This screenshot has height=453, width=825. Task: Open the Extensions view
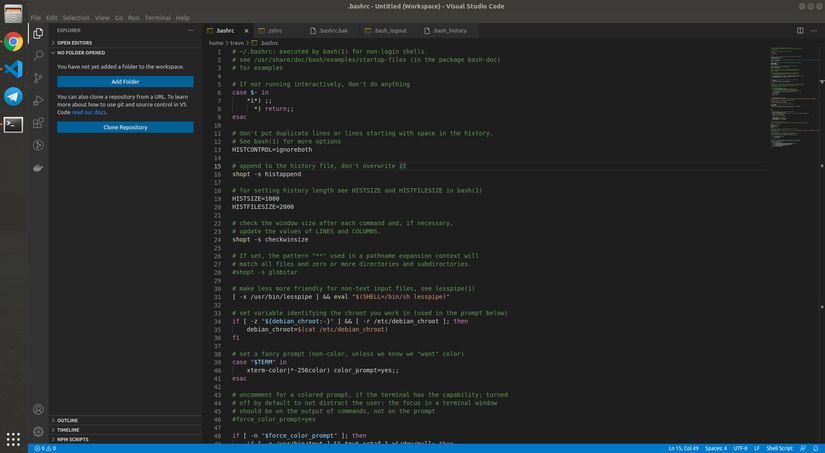click(38, 123)
